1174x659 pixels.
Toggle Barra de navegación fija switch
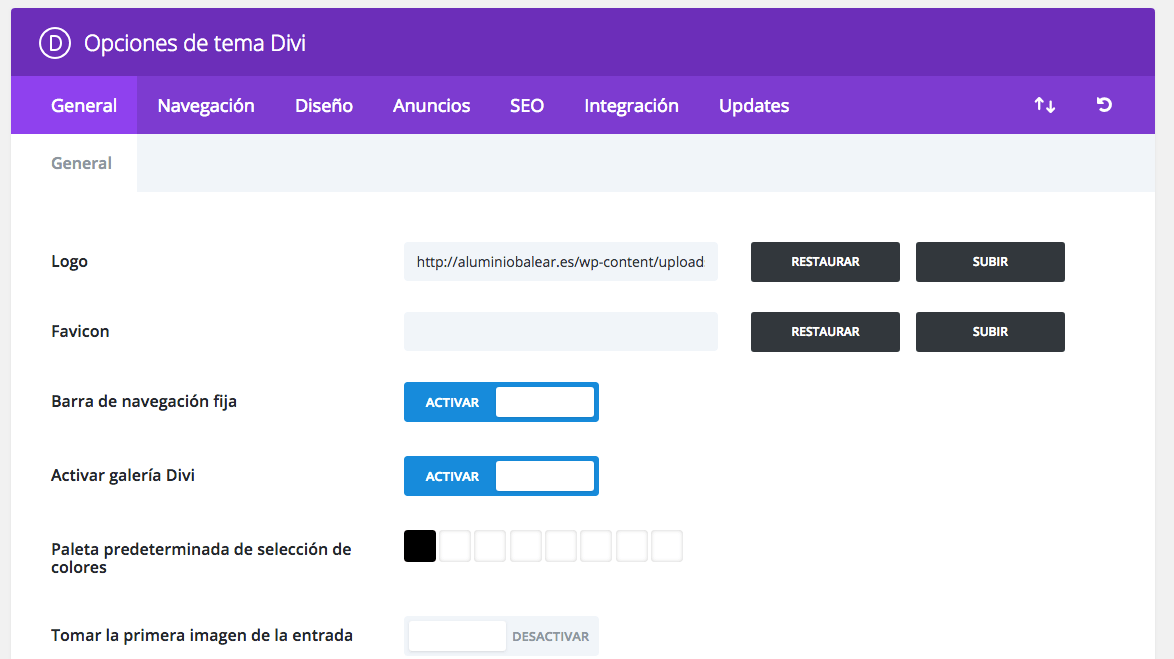click(x=501, y=402)
